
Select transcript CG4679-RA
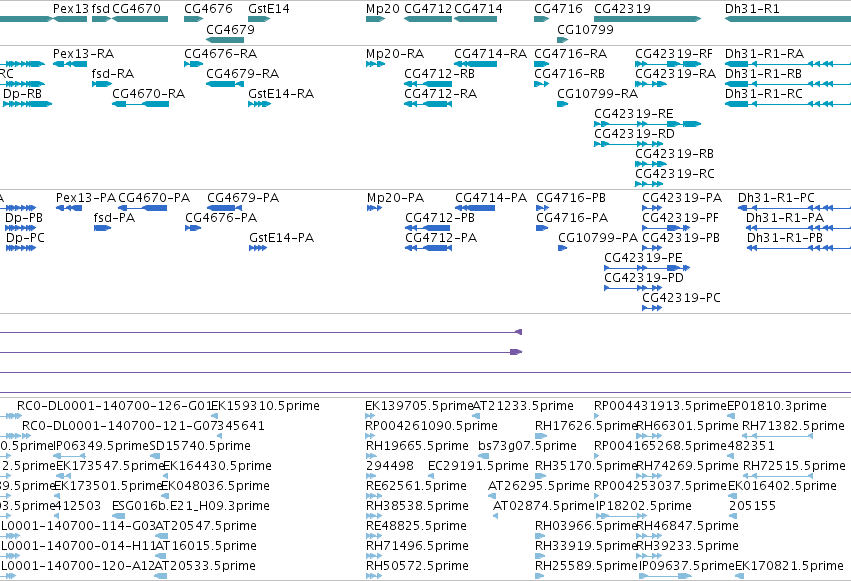click(x=225, y=84)
